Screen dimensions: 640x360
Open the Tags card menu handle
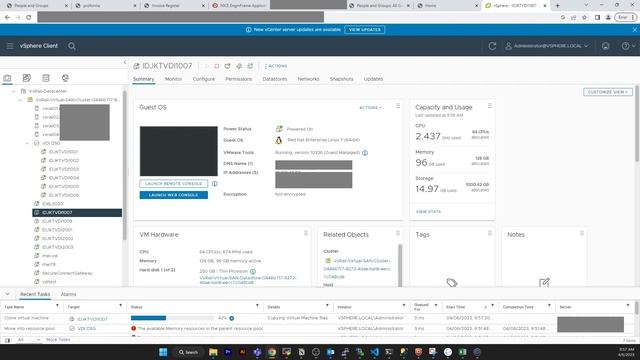tap(490, 233)
